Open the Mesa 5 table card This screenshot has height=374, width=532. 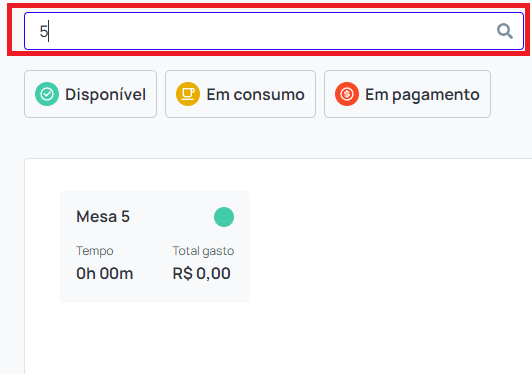point(155,247)
